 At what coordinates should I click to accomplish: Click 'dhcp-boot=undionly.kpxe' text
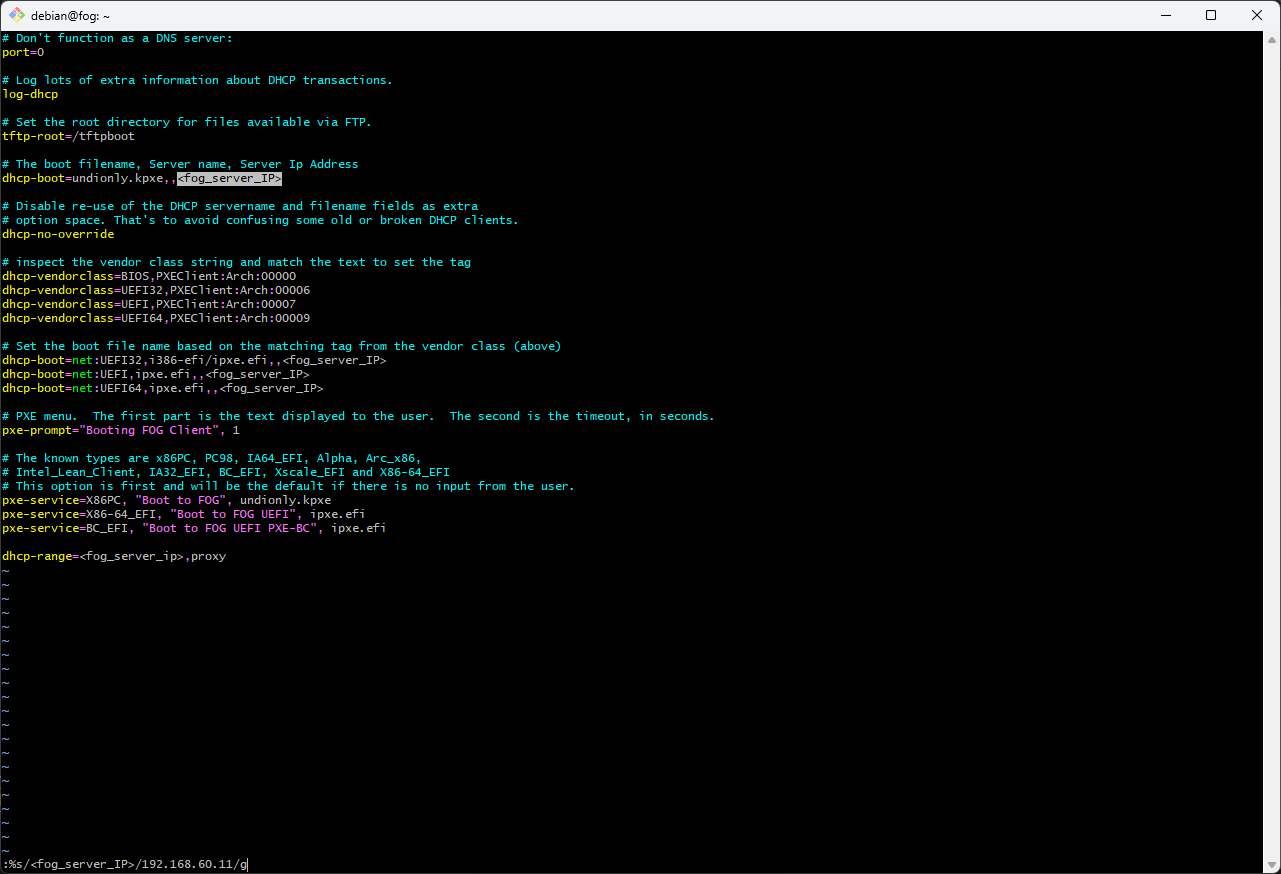[82, 178]
